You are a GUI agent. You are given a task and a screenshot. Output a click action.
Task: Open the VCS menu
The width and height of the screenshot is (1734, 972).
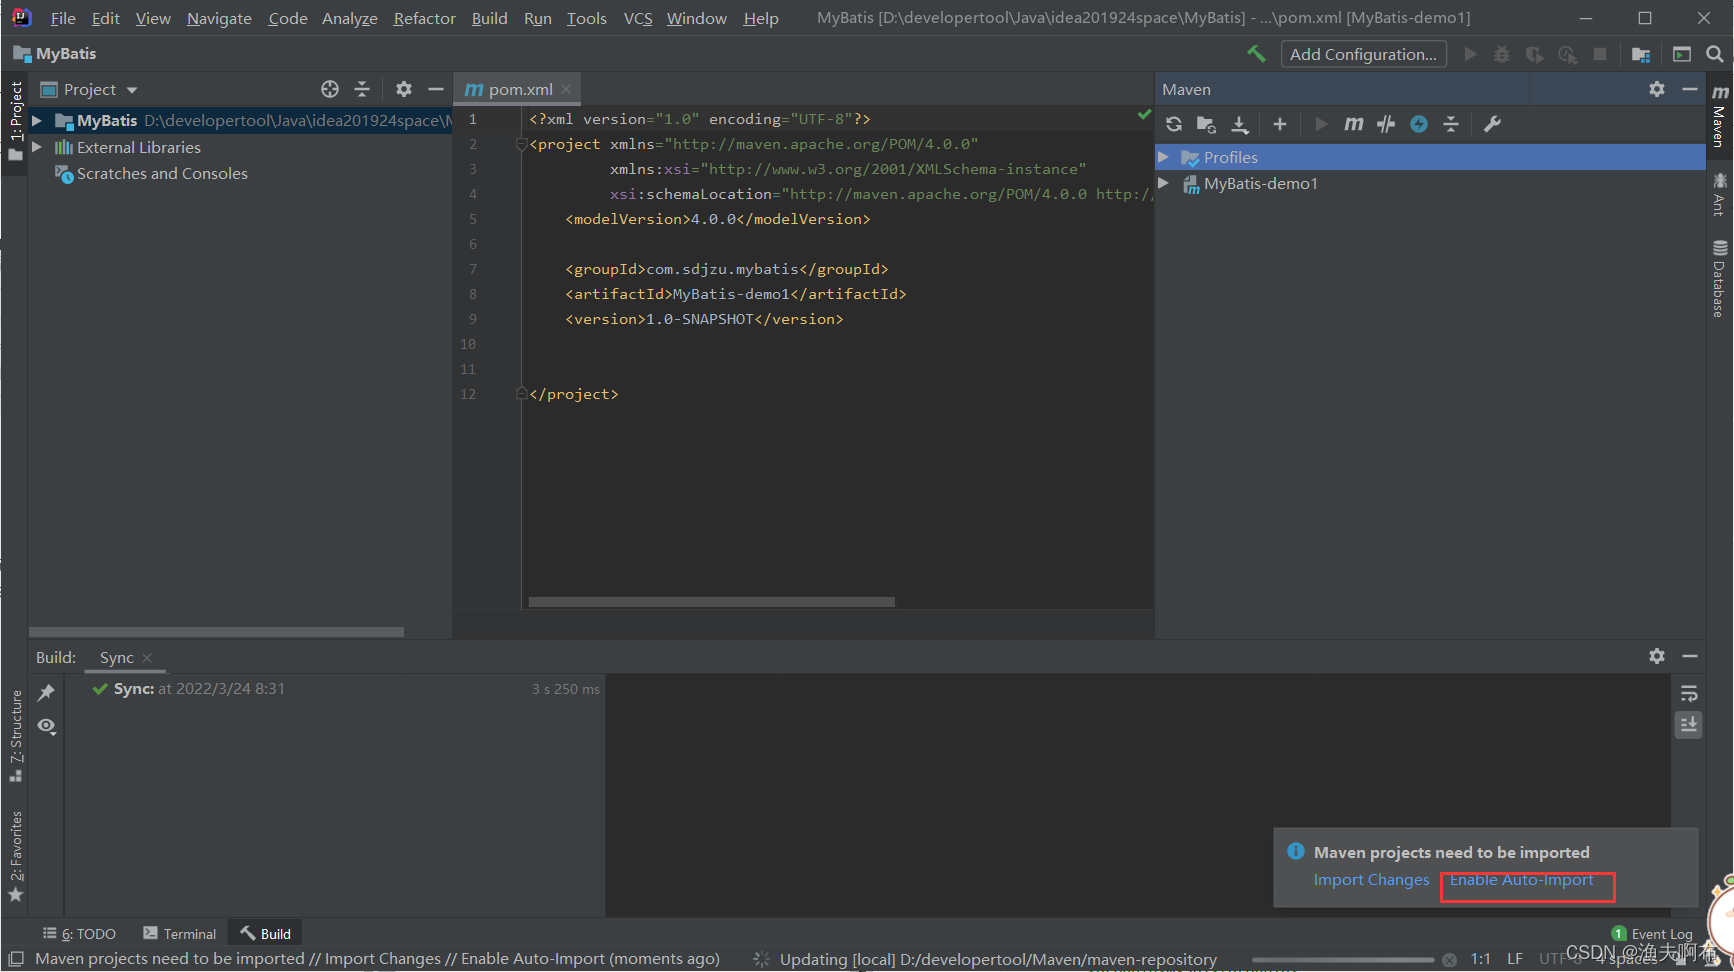638,18
